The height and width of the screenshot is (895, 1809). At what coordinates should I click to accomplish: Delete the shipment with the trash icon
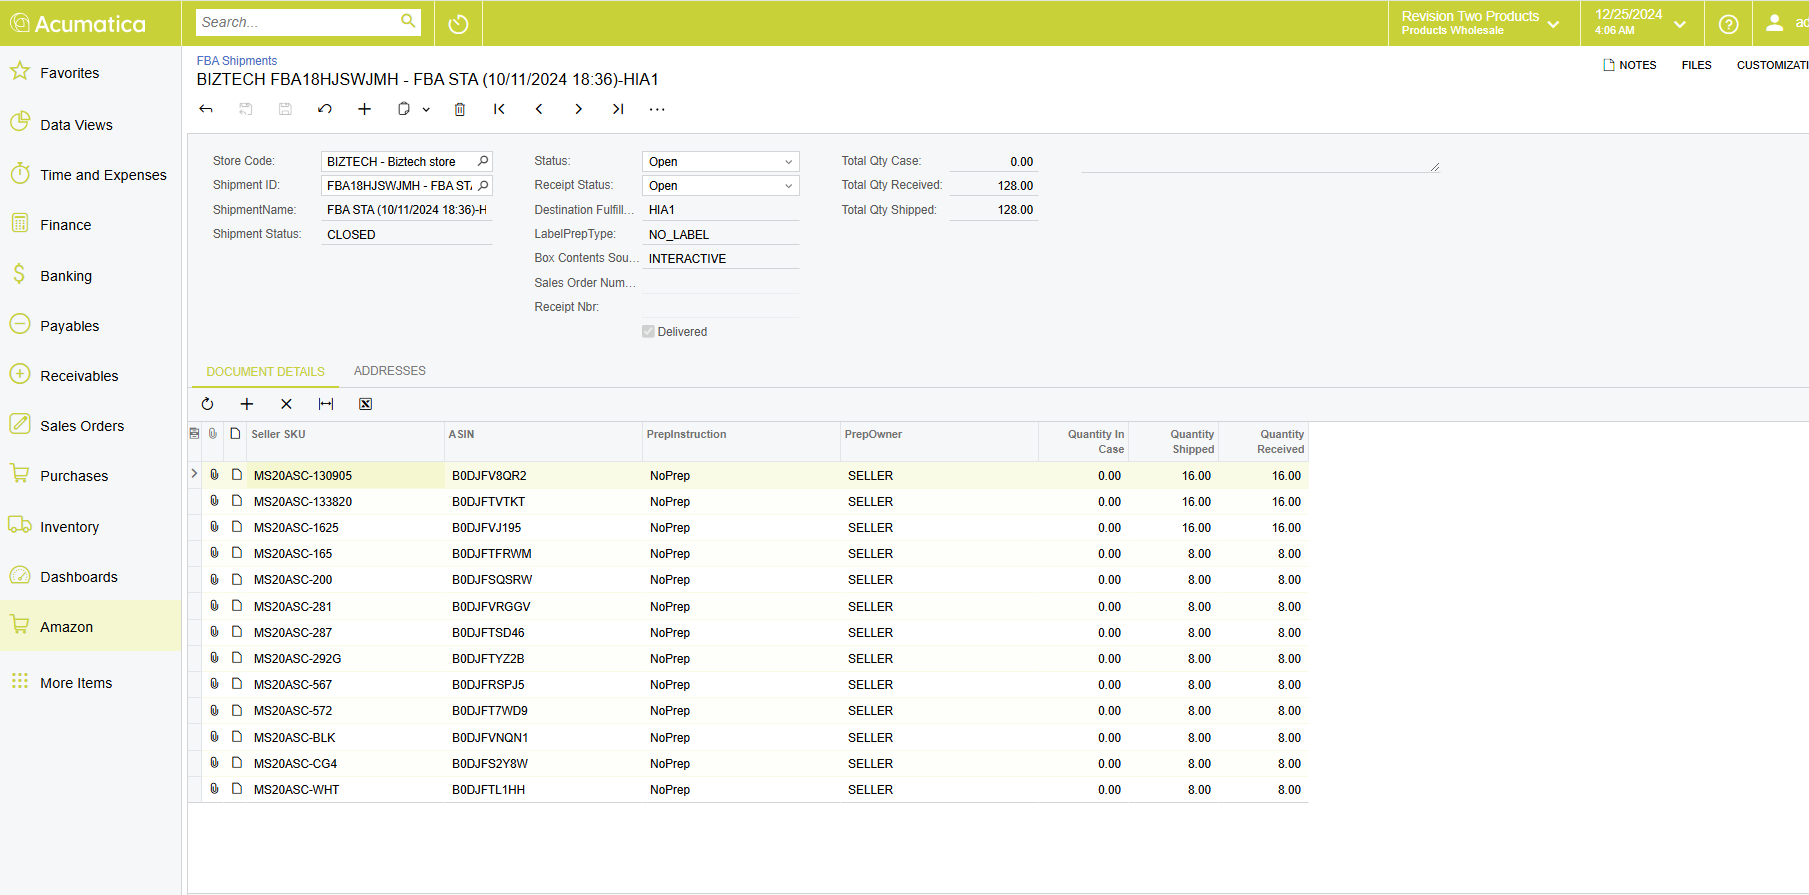click(x=460, y=109)
